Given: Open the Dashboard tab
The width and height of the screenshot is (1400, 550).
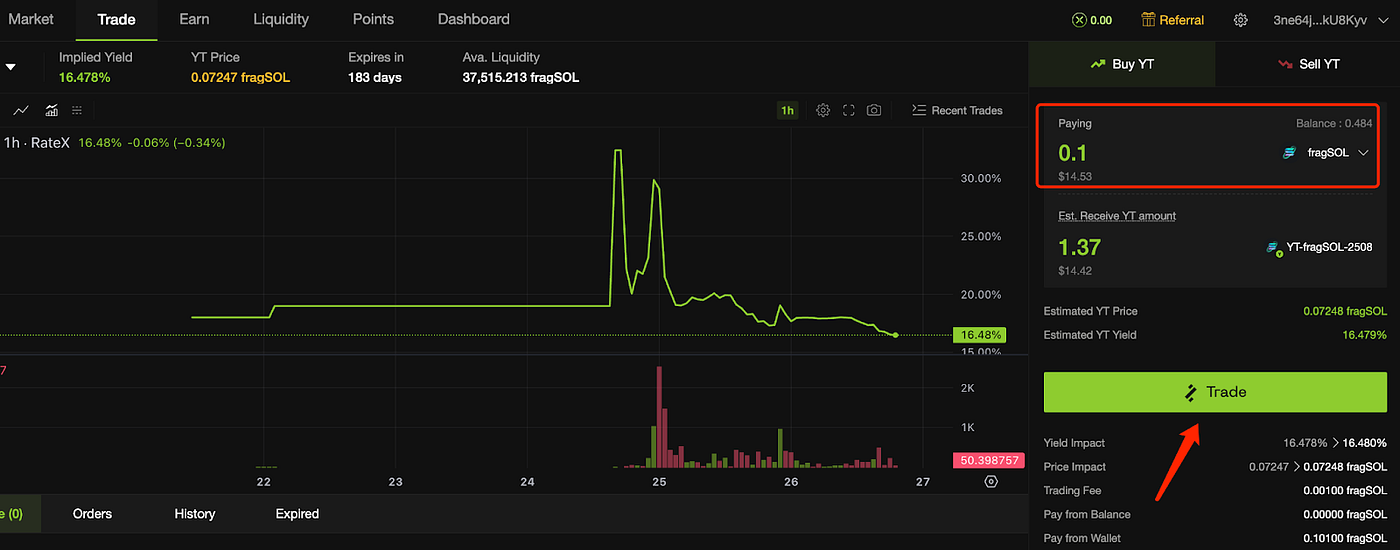Looking at the screenshot, I should [474, 19].
